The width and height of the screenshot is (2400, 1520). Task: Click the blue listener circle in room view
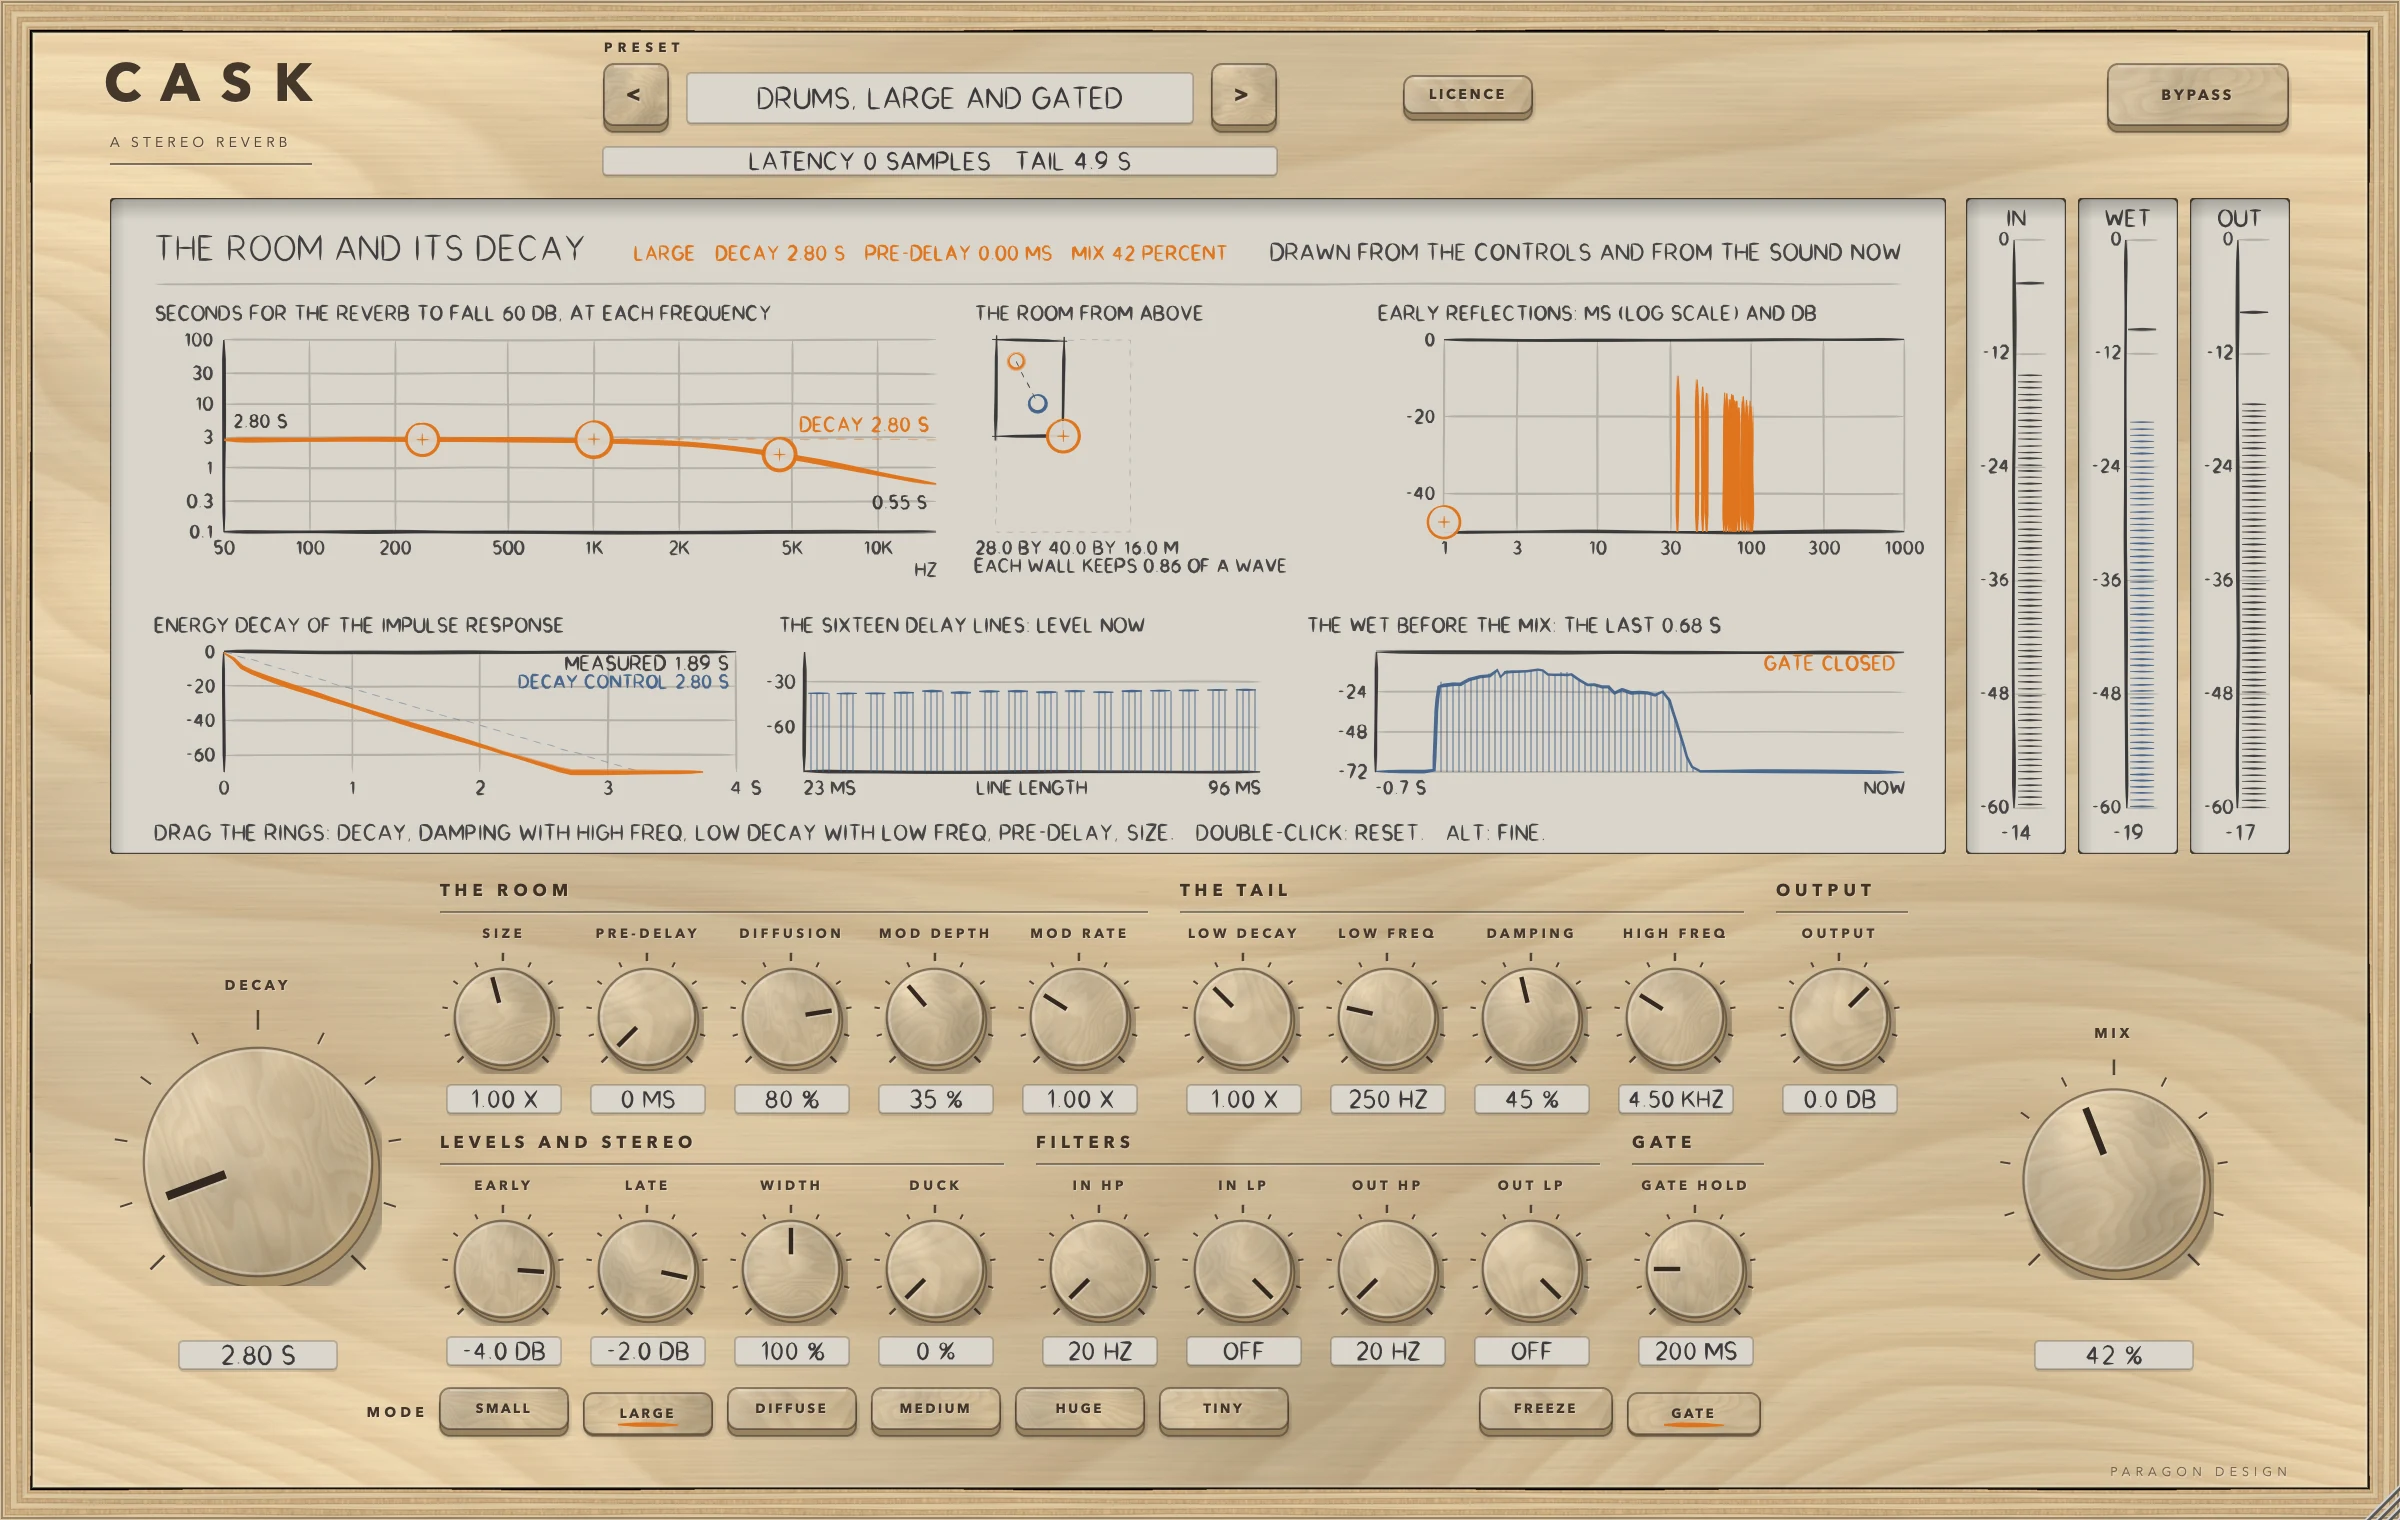click(x=1038, y=403)
